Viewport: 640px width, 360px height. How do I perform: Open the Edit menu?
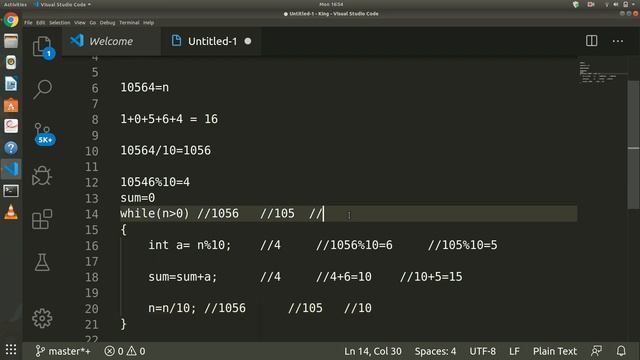pos(40,22)
